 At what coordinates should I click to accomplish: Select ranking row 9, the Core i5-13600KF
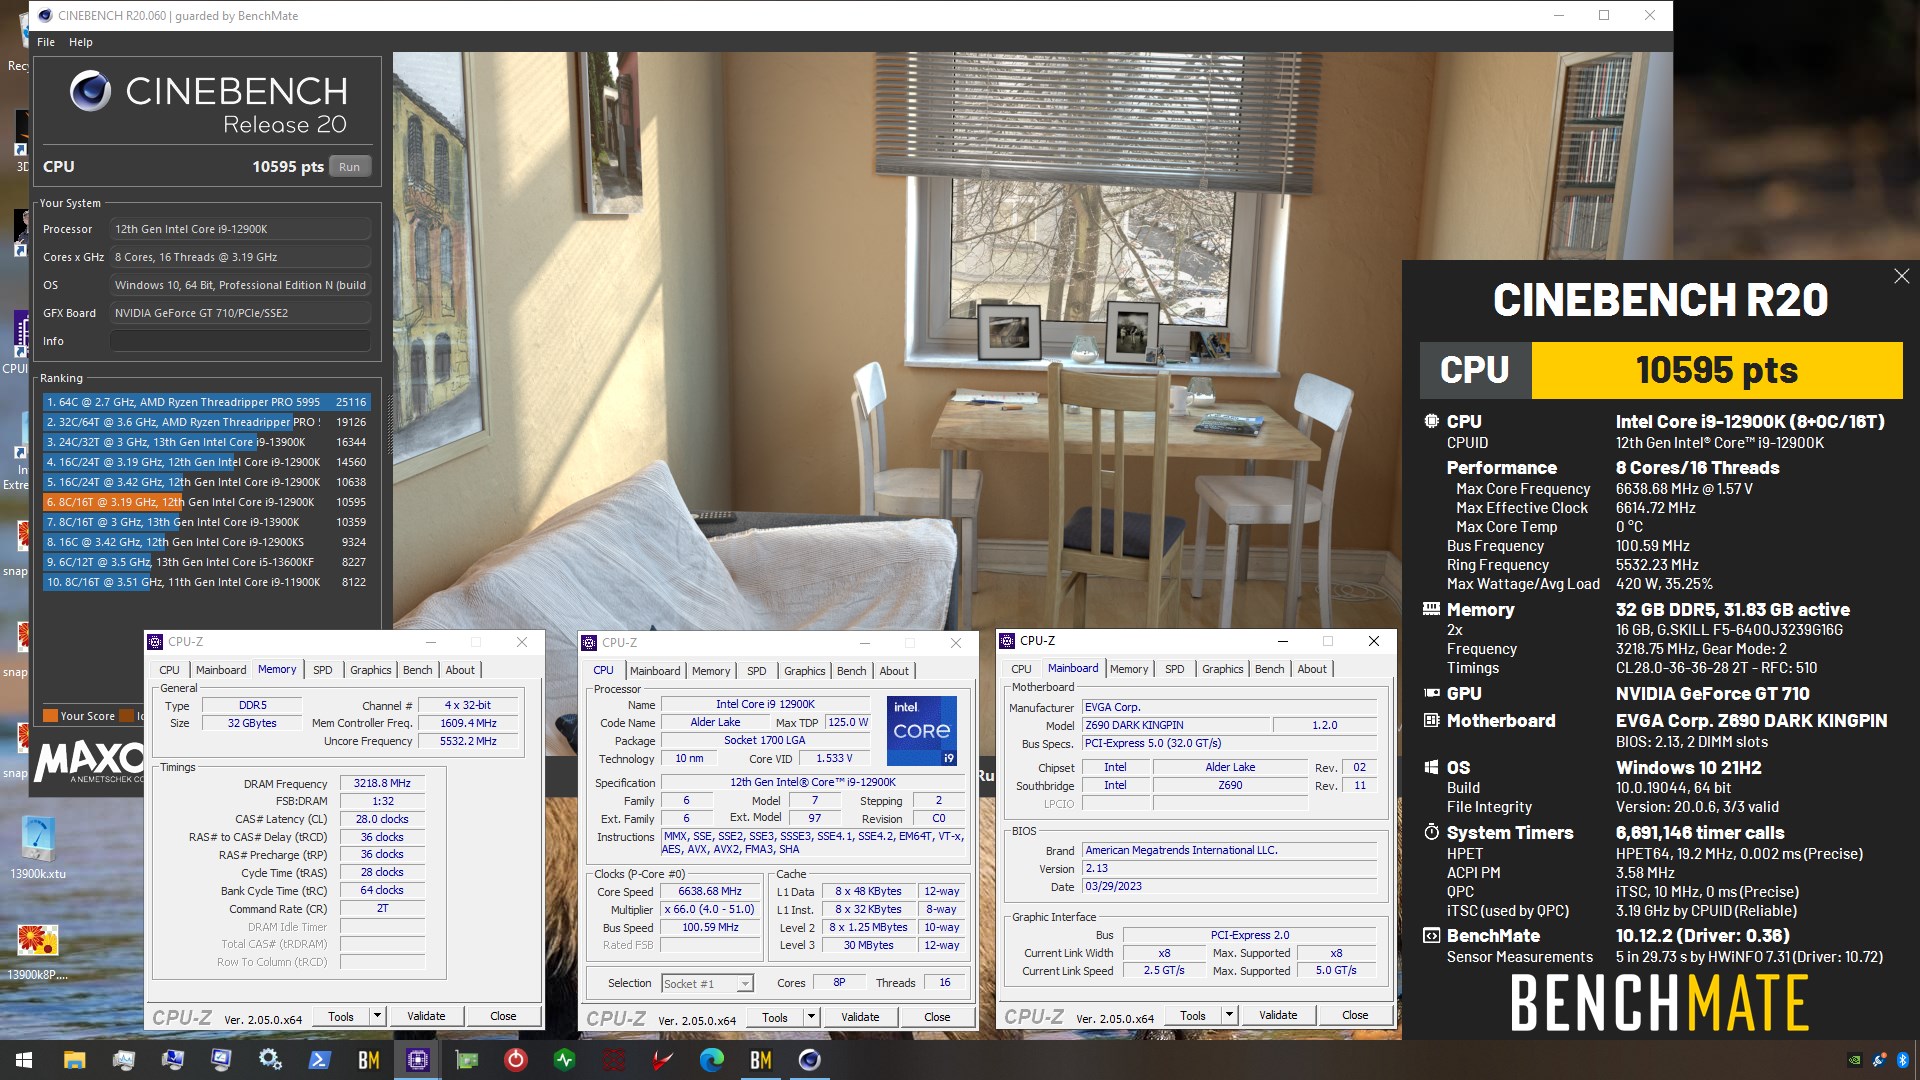point(206,562)
